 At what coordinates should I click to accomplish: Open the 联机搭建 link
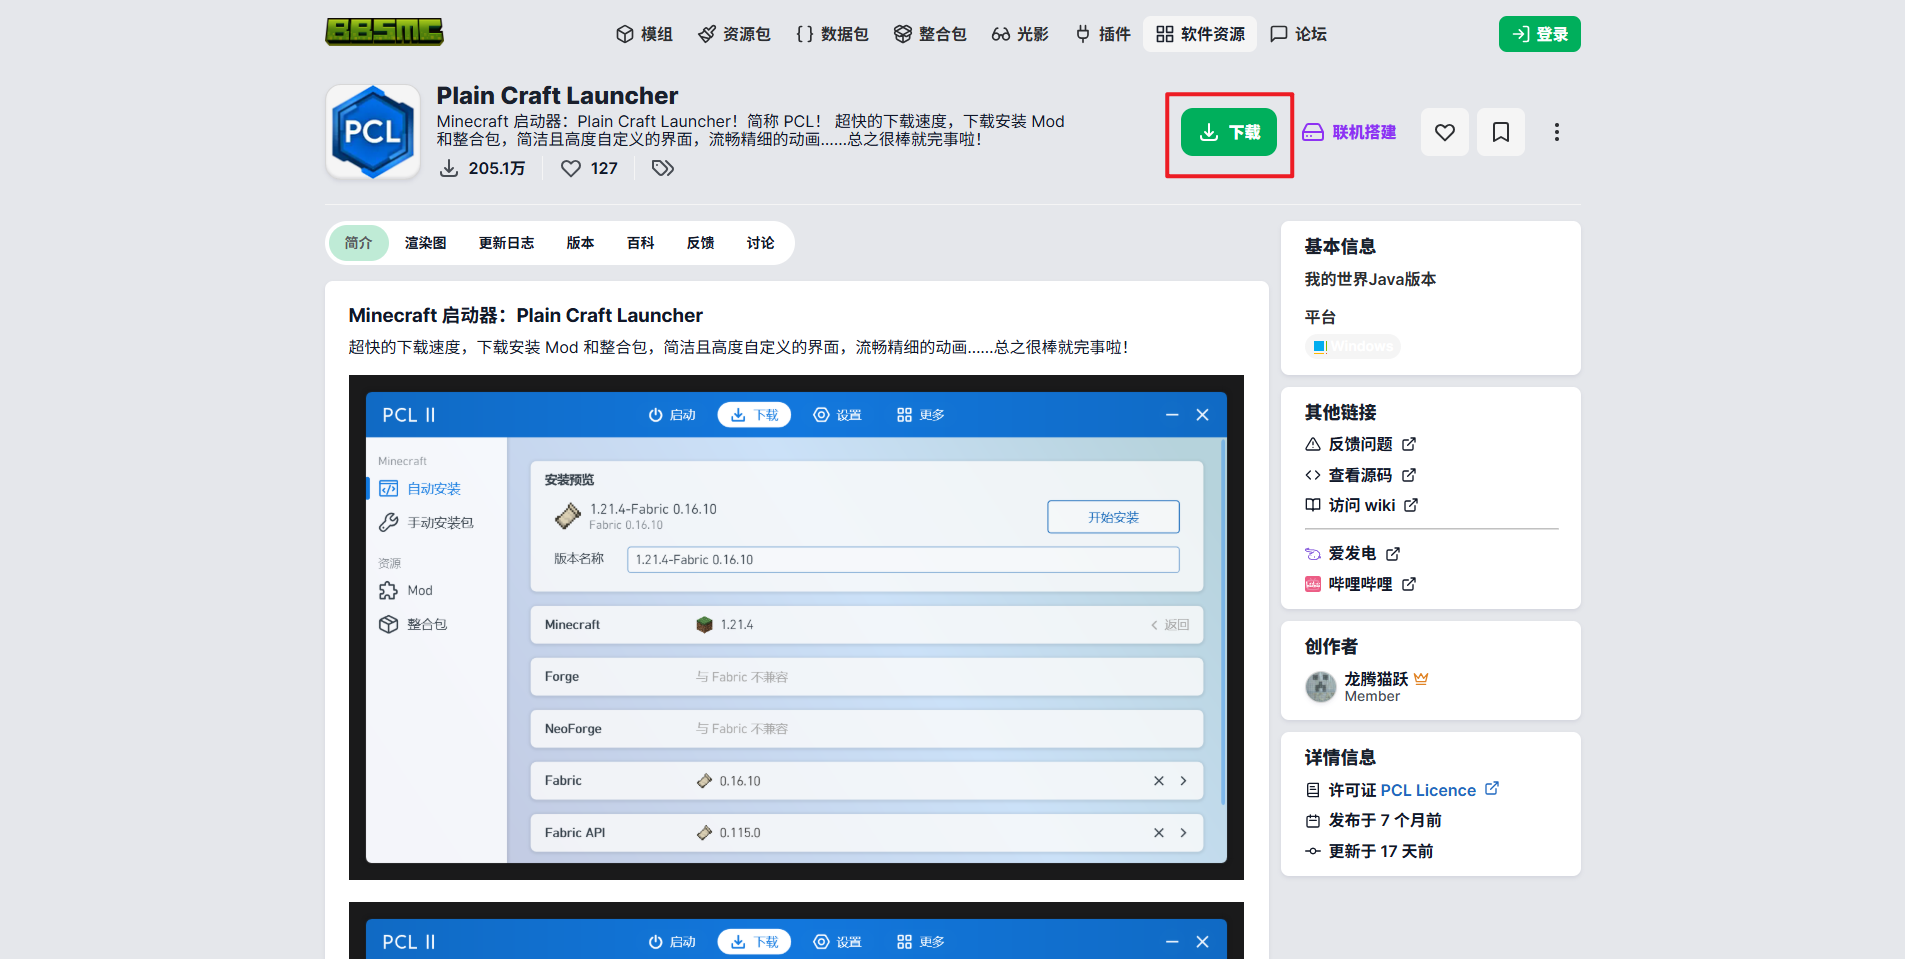click(1350, 132)
